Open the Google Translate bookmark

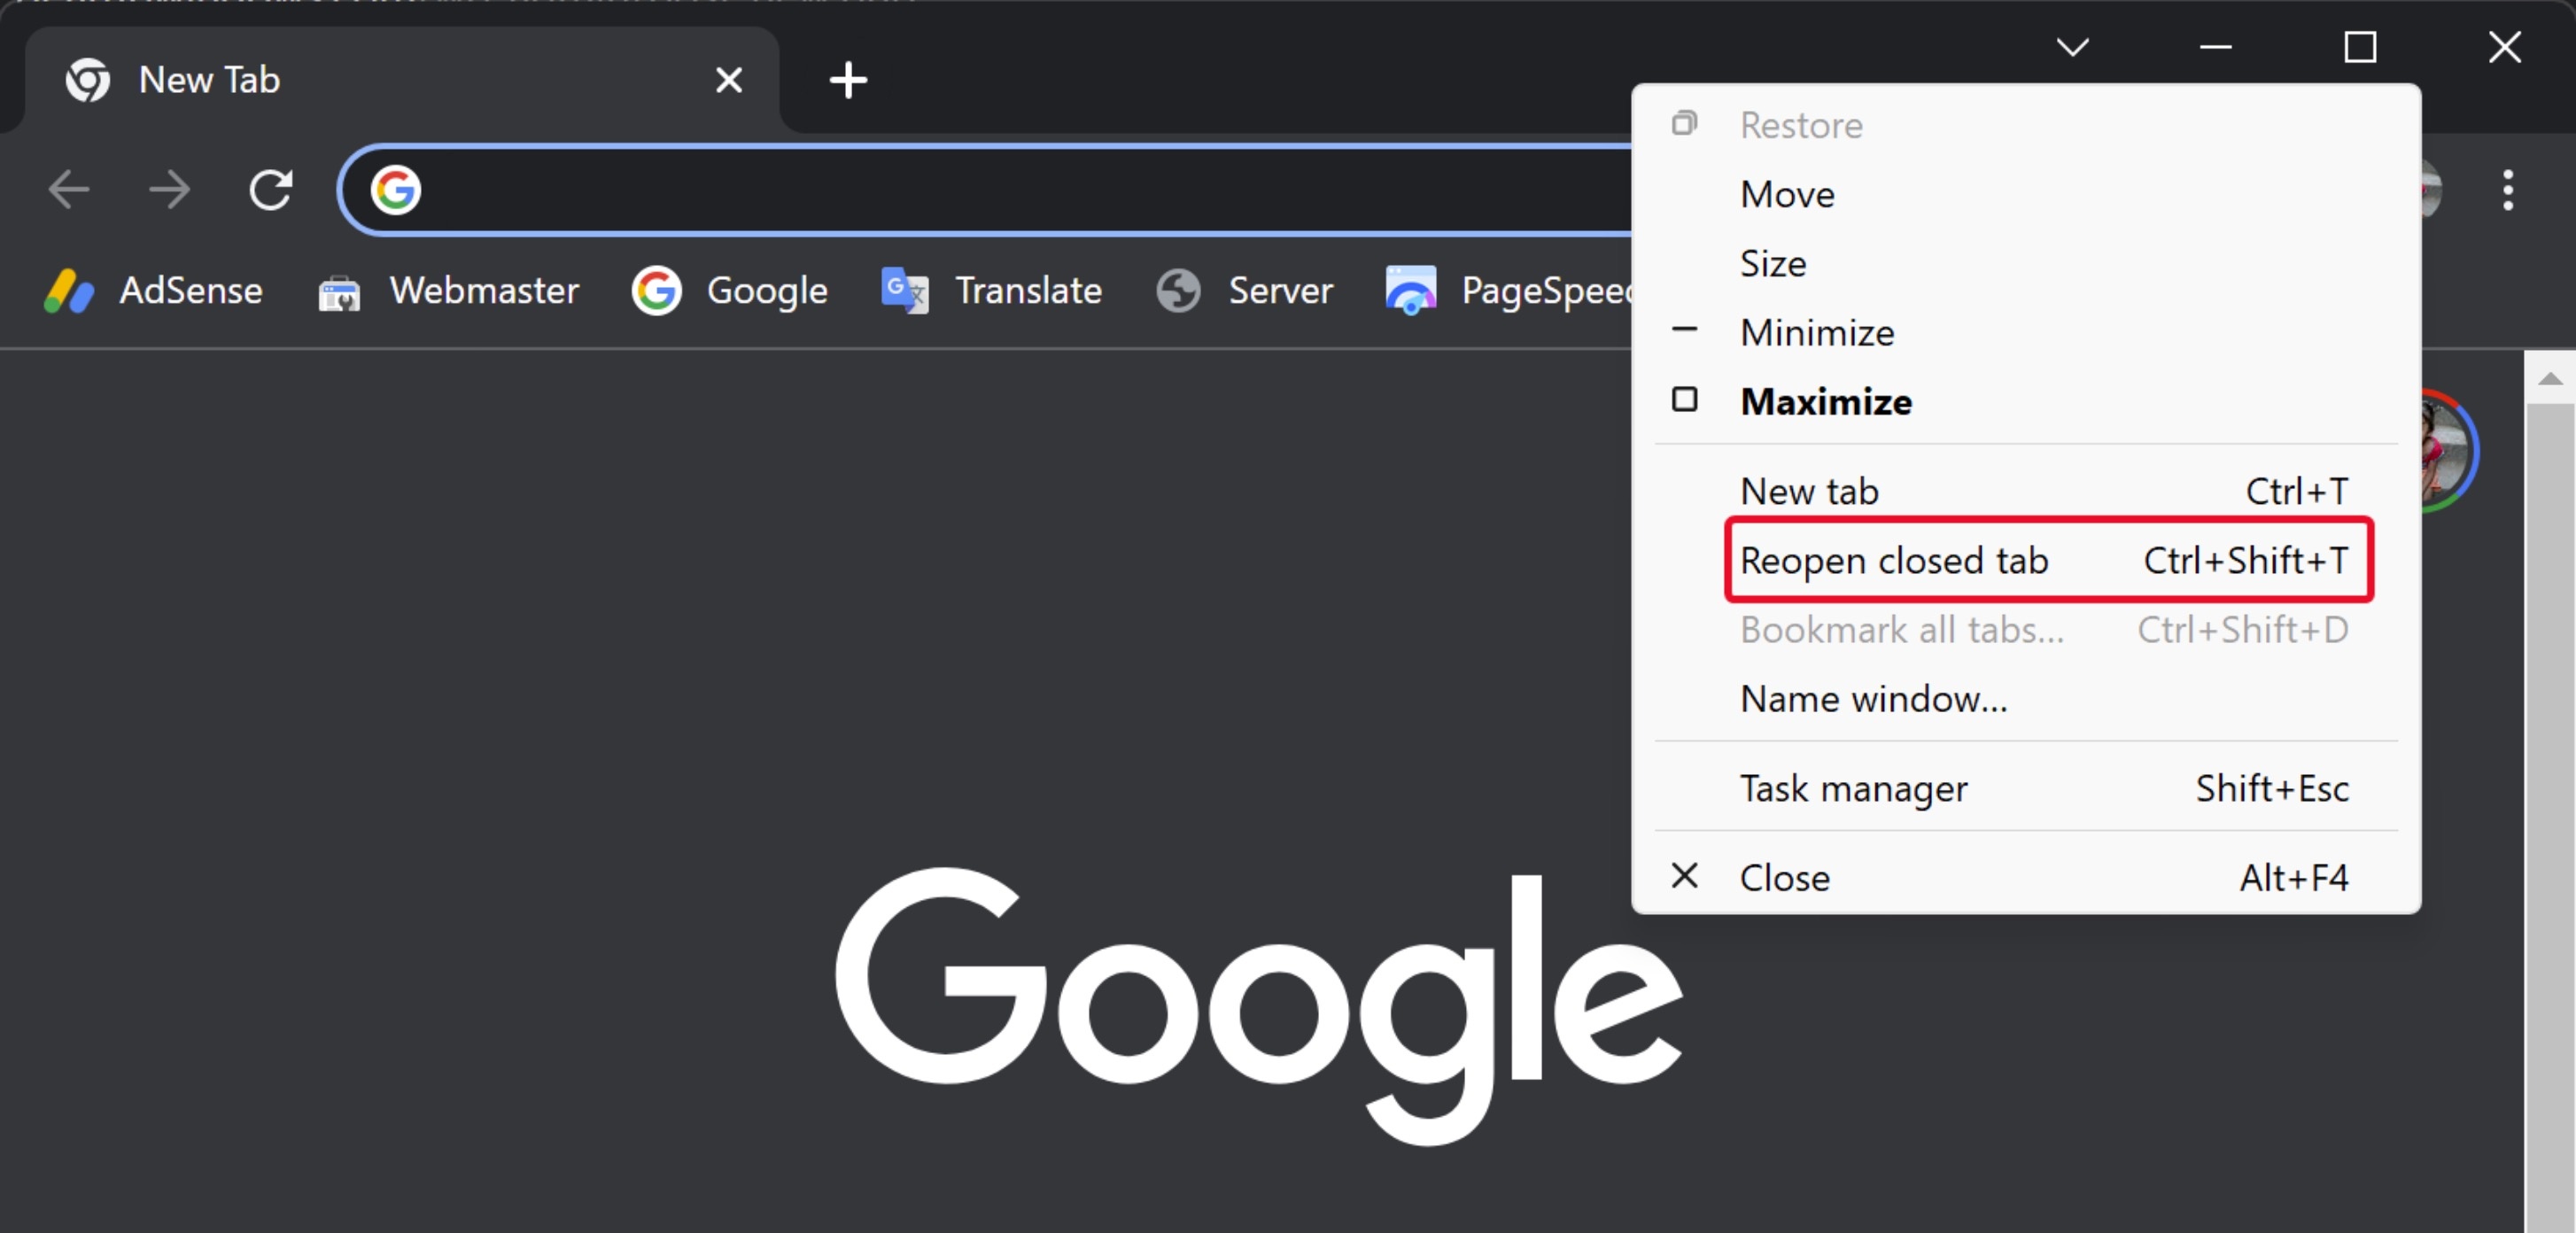coord(1029,290)
